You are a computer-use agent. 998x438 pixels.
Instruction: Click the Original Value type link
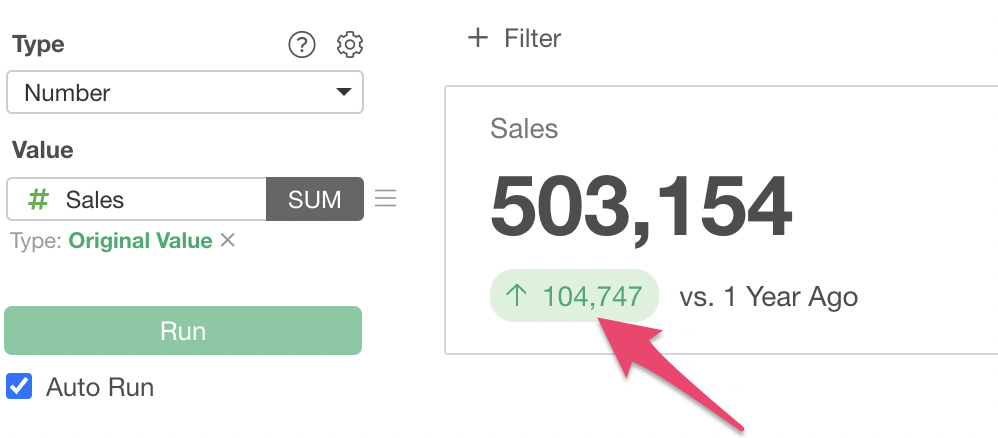pyautogui.click(x=140, y=241)
